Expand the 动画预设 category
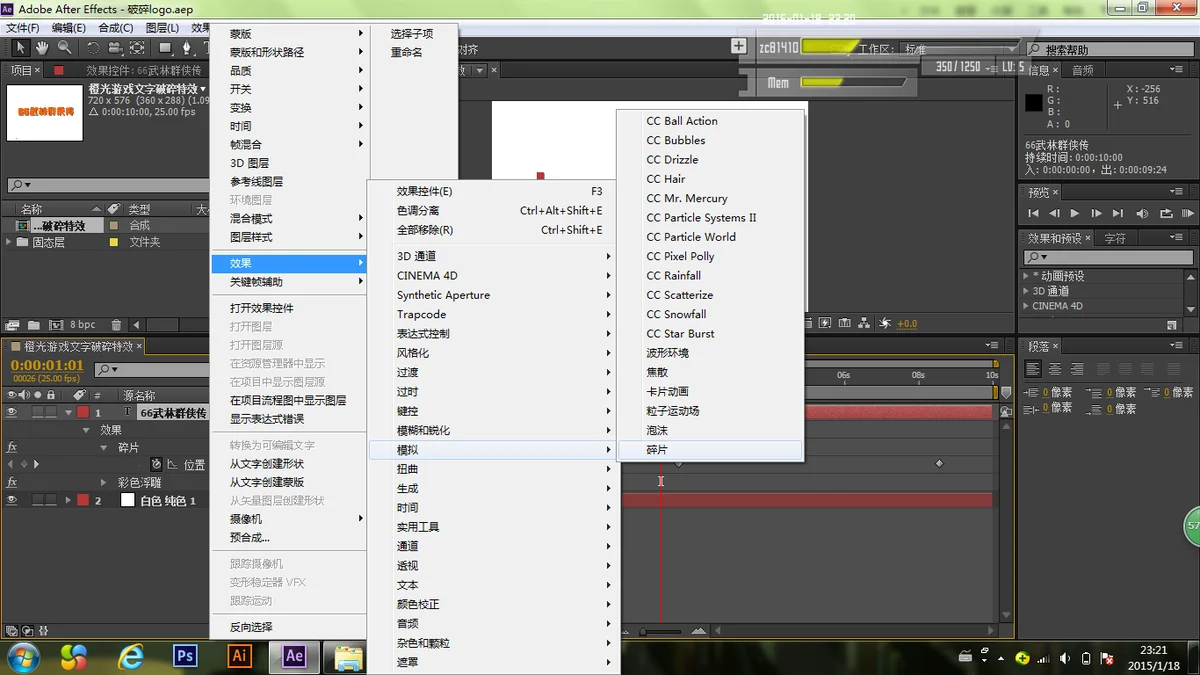1200x675 pixels. pos(1026,276)
